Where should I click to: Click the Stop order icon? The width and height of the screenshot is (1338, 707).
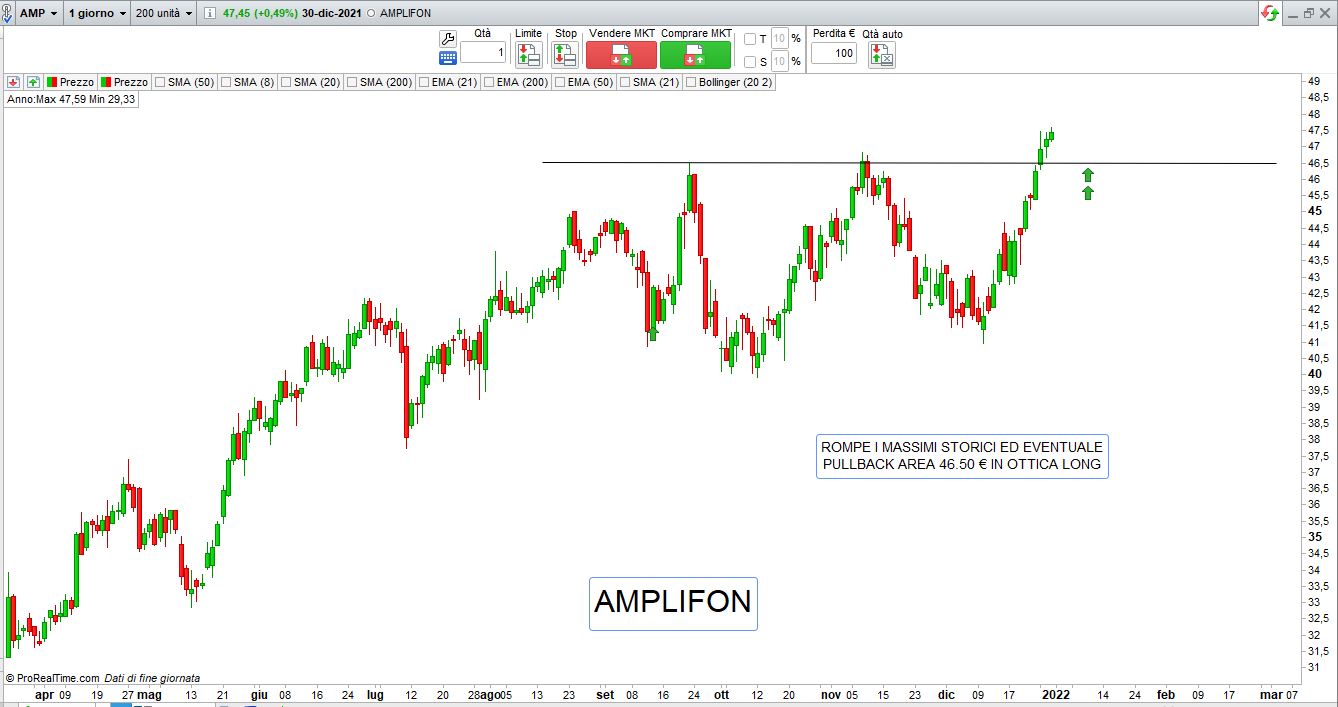(x=565, y=55)
